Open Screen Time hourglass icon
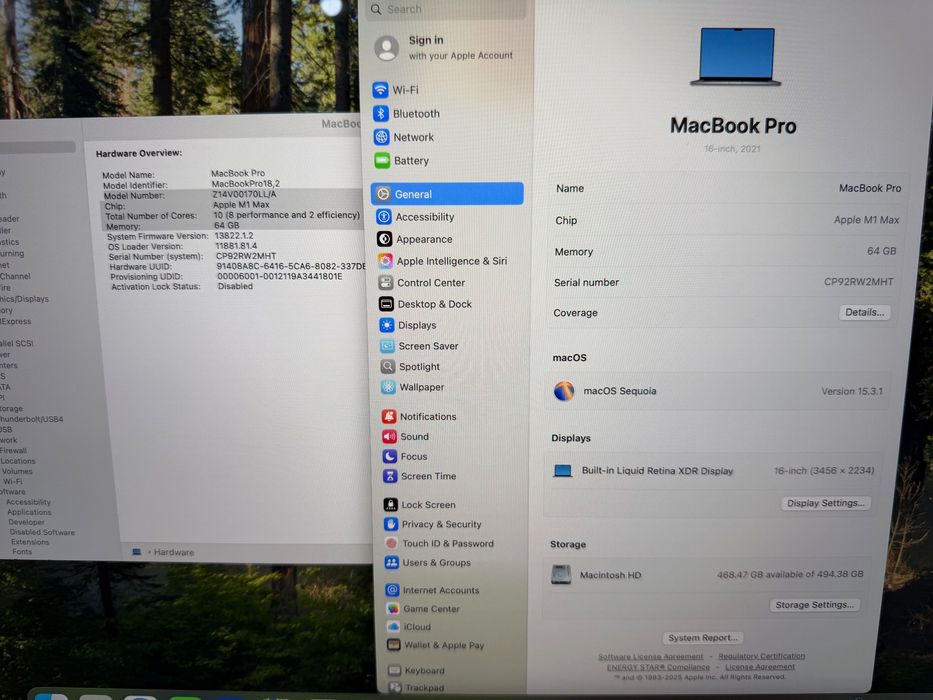Screen dimensions: 933x700 [x=390, y=476]
